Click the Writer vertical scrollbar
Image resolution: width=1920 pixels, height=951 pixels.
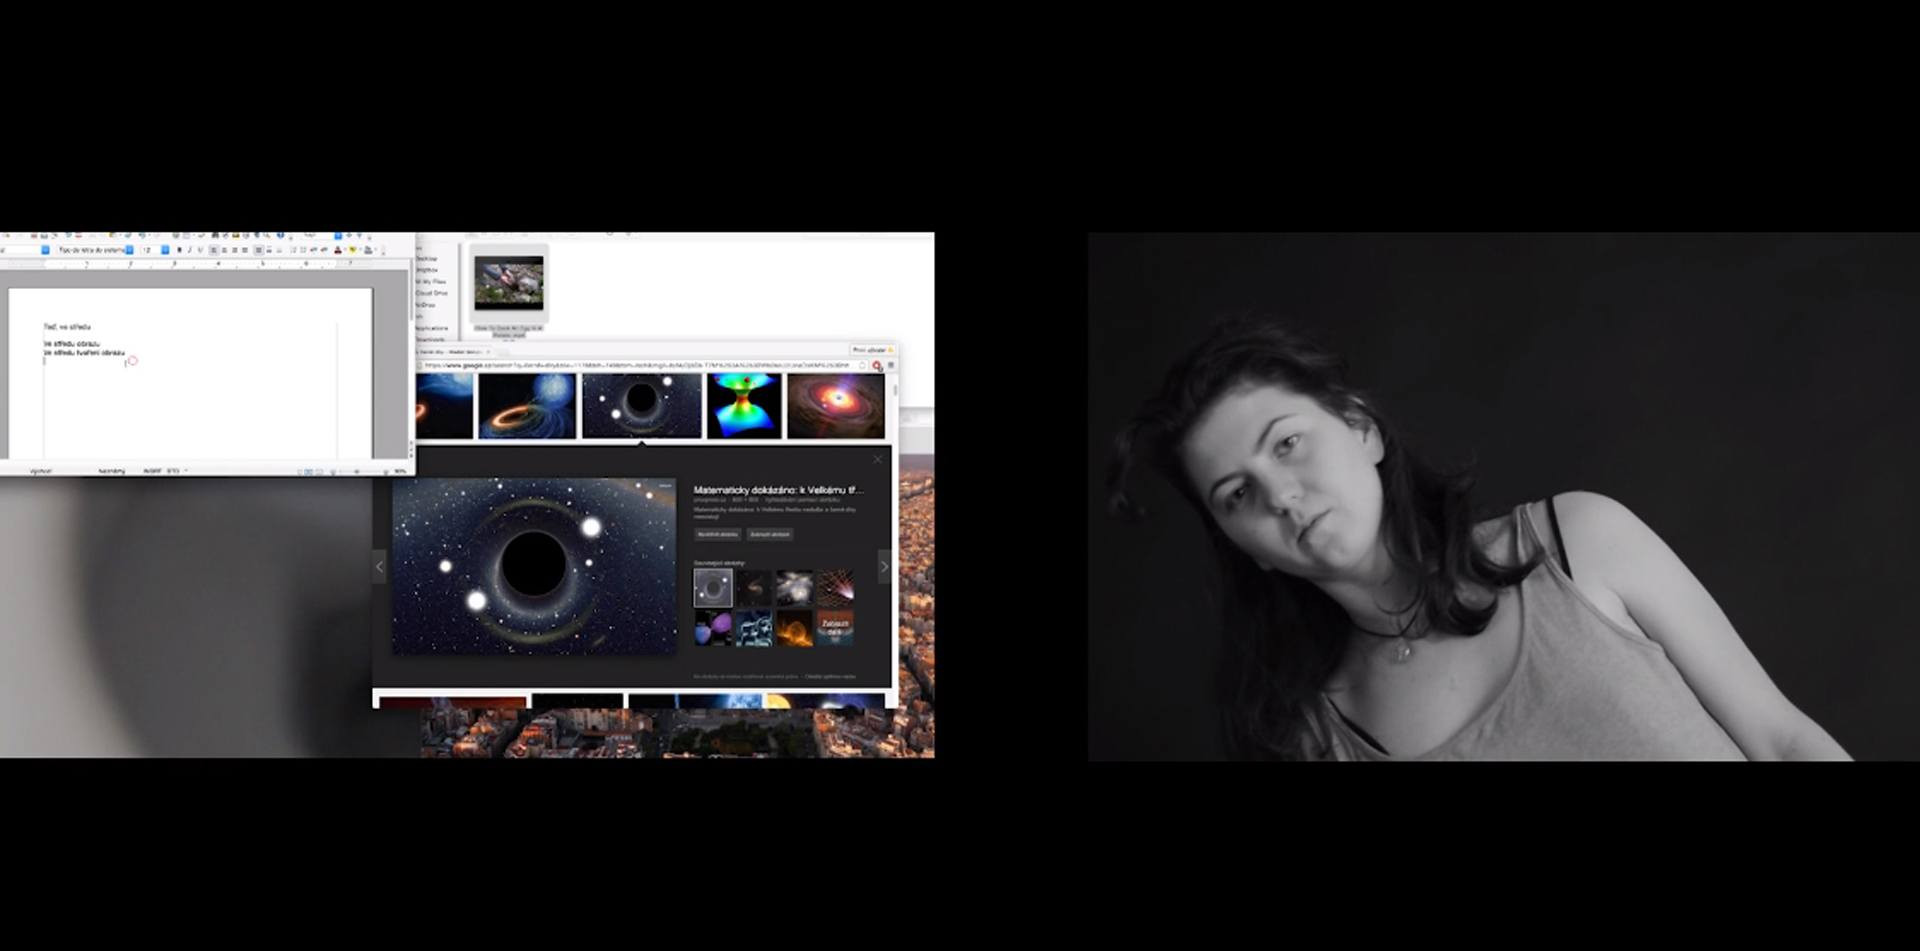[411, 360]
